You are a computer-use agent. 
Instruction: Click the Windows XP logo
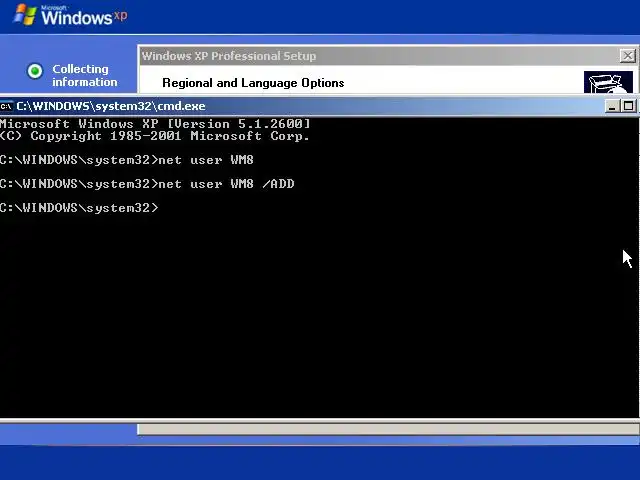70,16
